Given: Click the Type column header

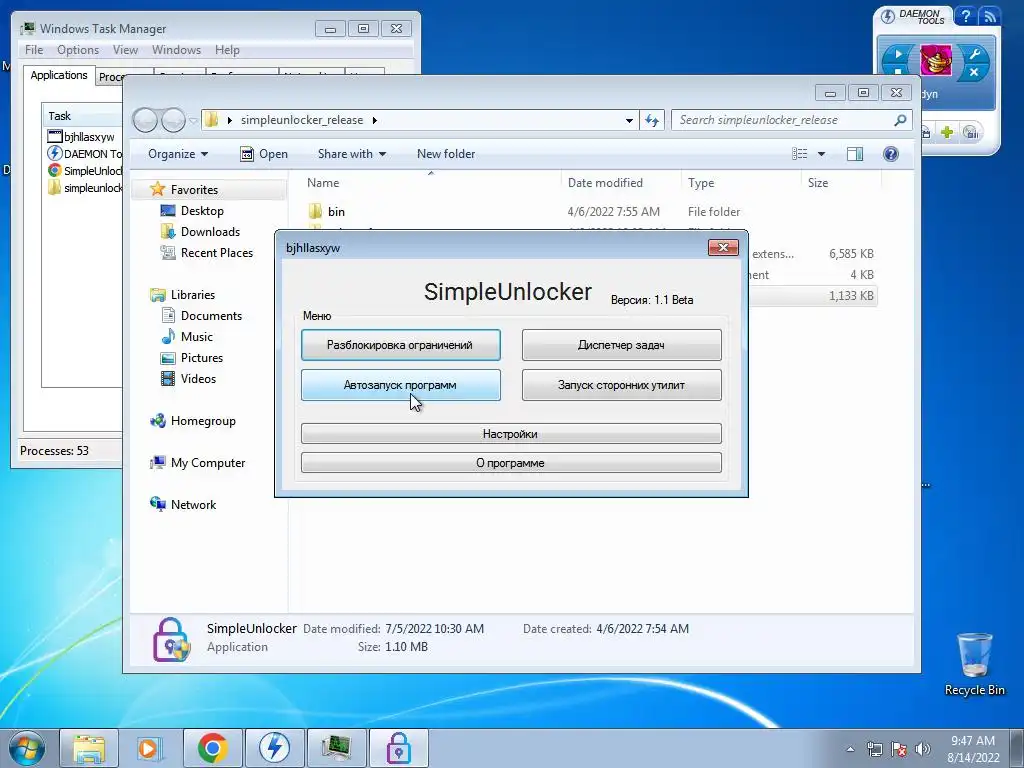Looking at the screenshot, I should tap(741, 183).
